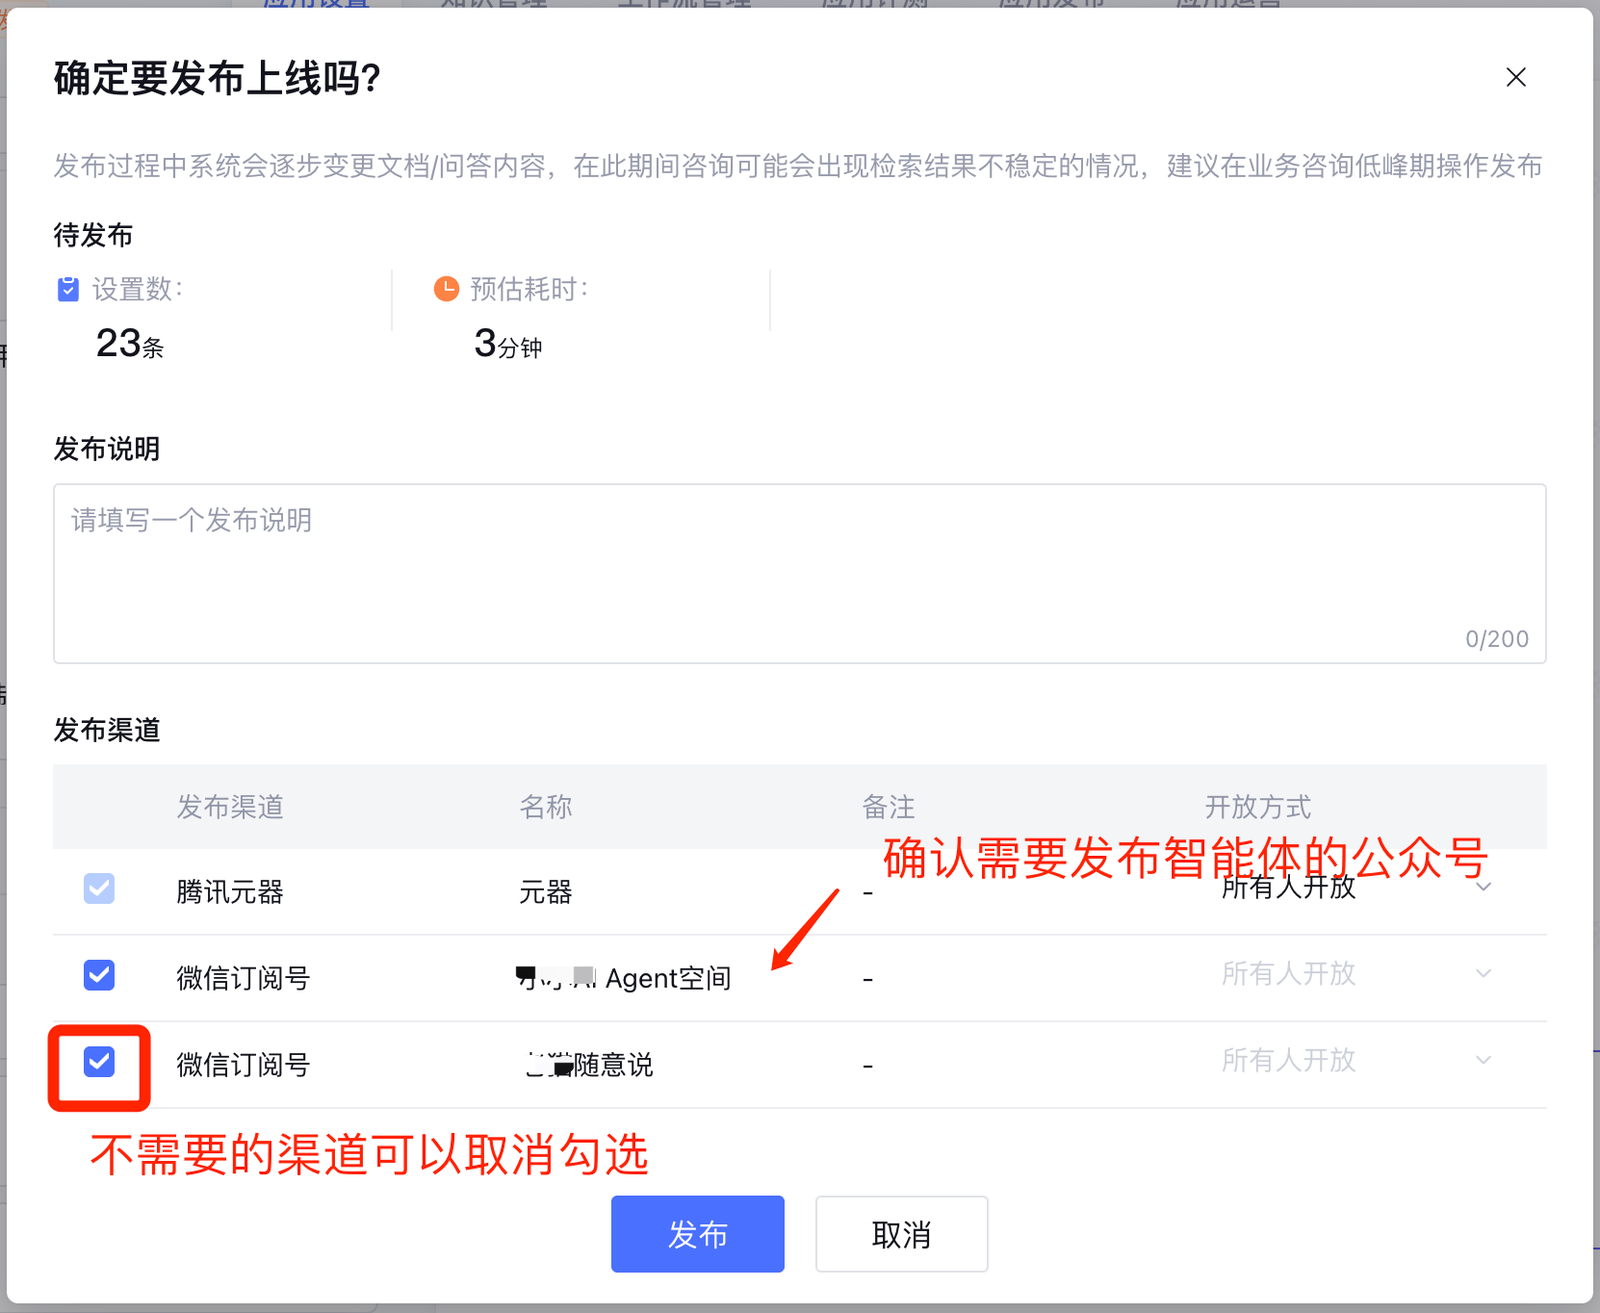Click the 取消 button
The image size is (1600, 1313).
click(x=901, y=1235)
